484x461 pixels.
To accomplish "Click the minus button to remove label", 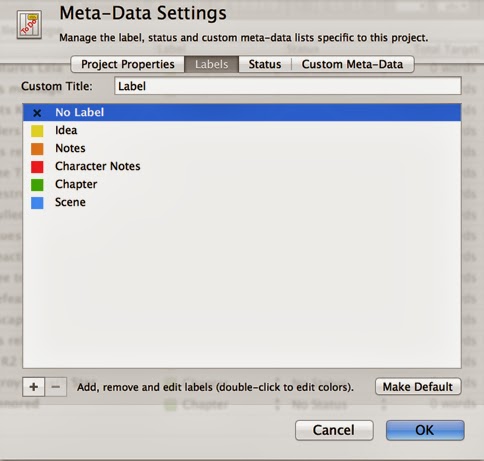I will [x=56, y=387].
